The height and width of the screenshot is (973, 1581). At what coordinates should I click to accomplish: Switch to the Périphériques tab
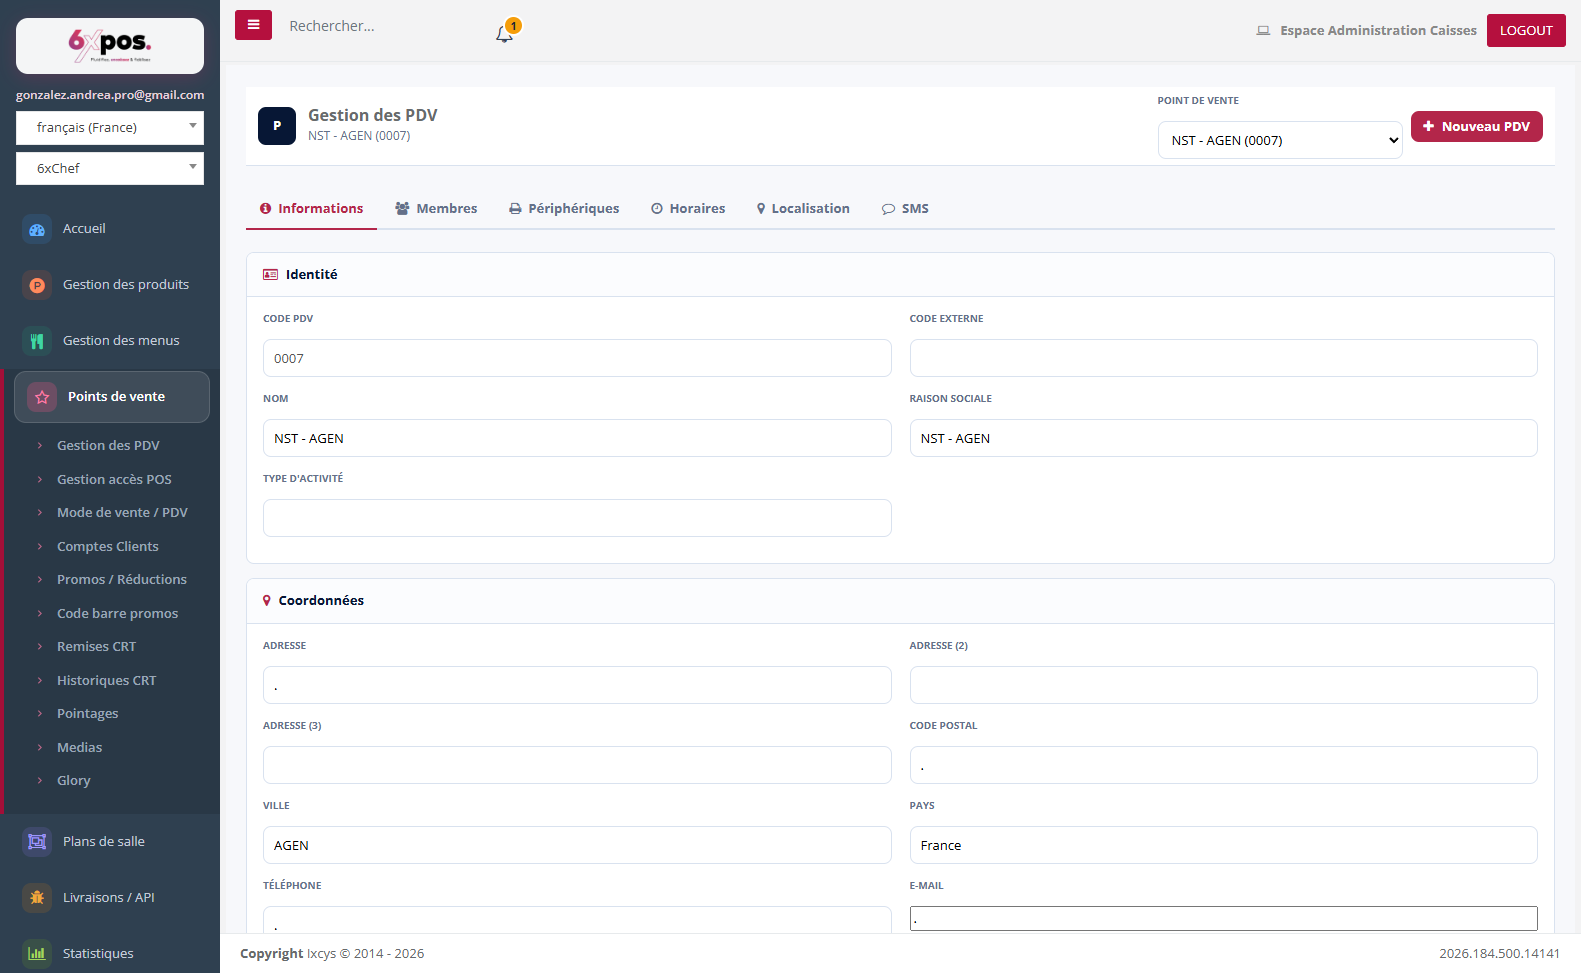tap(564, 209)
